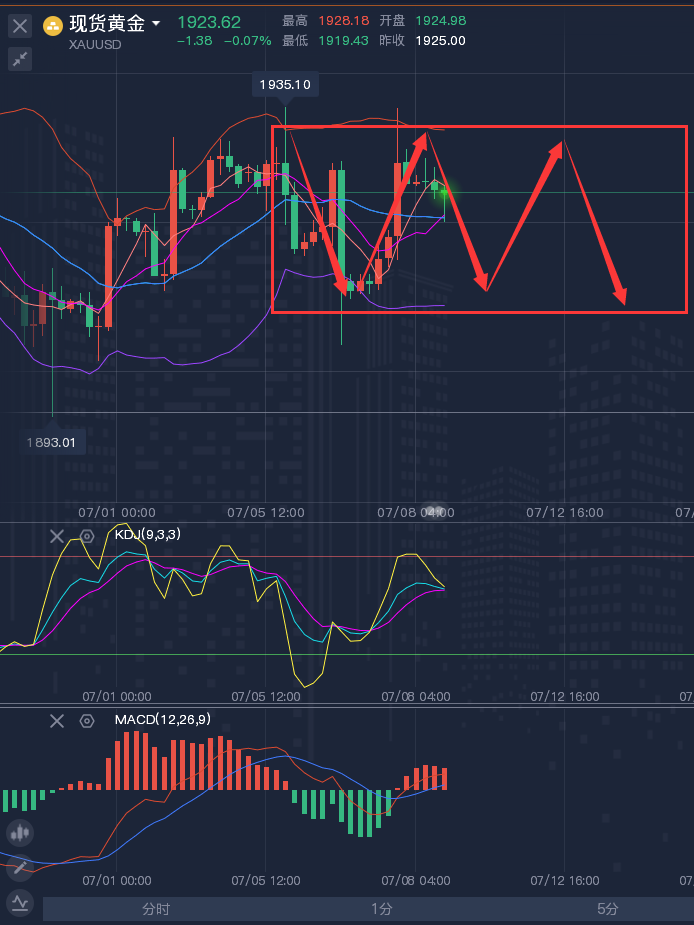This screenshot has width=694, height=925.
Task: Switch to the 分时 timeframe tab
Action: pos(156,909)
